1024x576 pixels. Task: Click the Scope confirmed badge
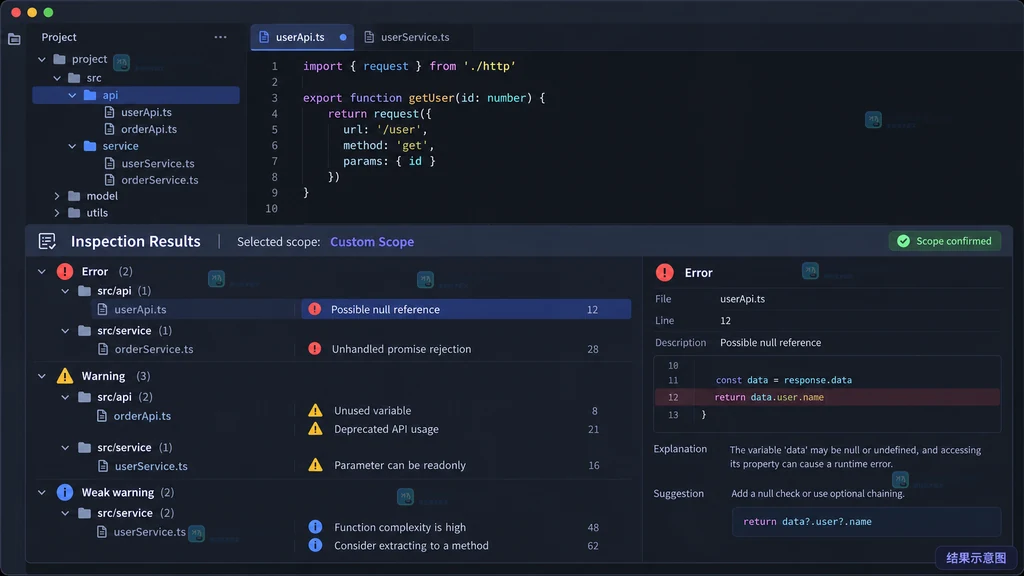pos(944,241)
